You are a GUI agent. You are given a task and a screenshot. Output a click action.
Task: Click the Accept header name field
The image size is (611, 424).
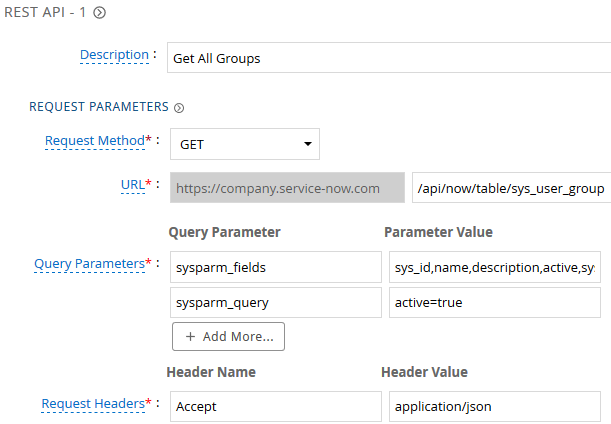point(275,406)
